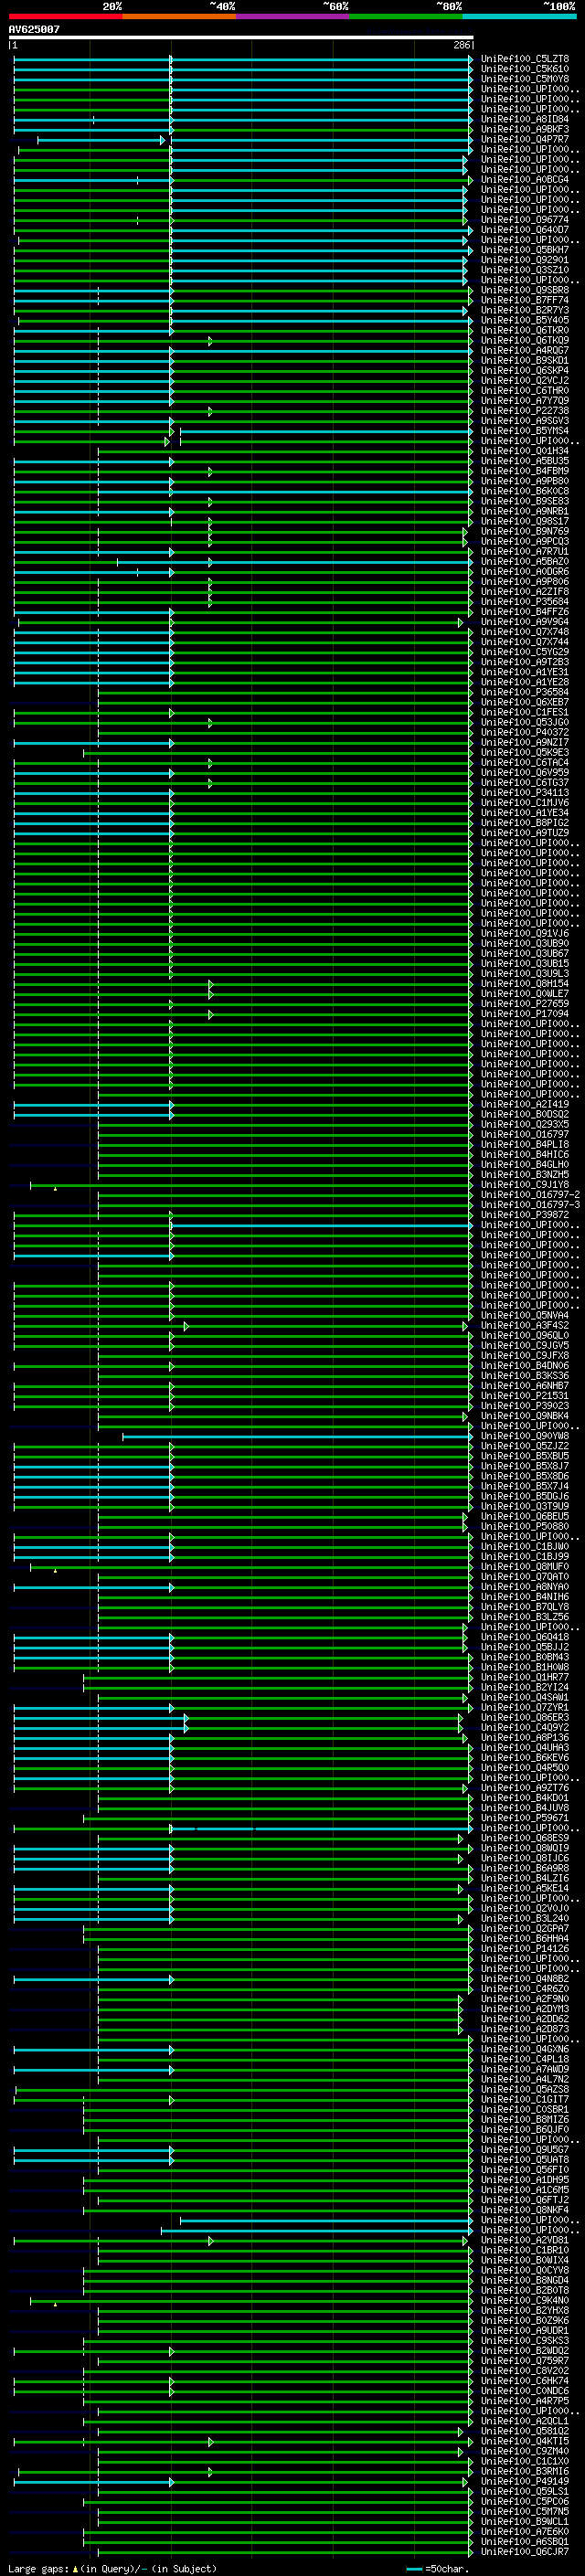Open the UniRef100_A4RQG7 entry
Image resolution: width=585 pixels, height=2576 pixels.
525,350
